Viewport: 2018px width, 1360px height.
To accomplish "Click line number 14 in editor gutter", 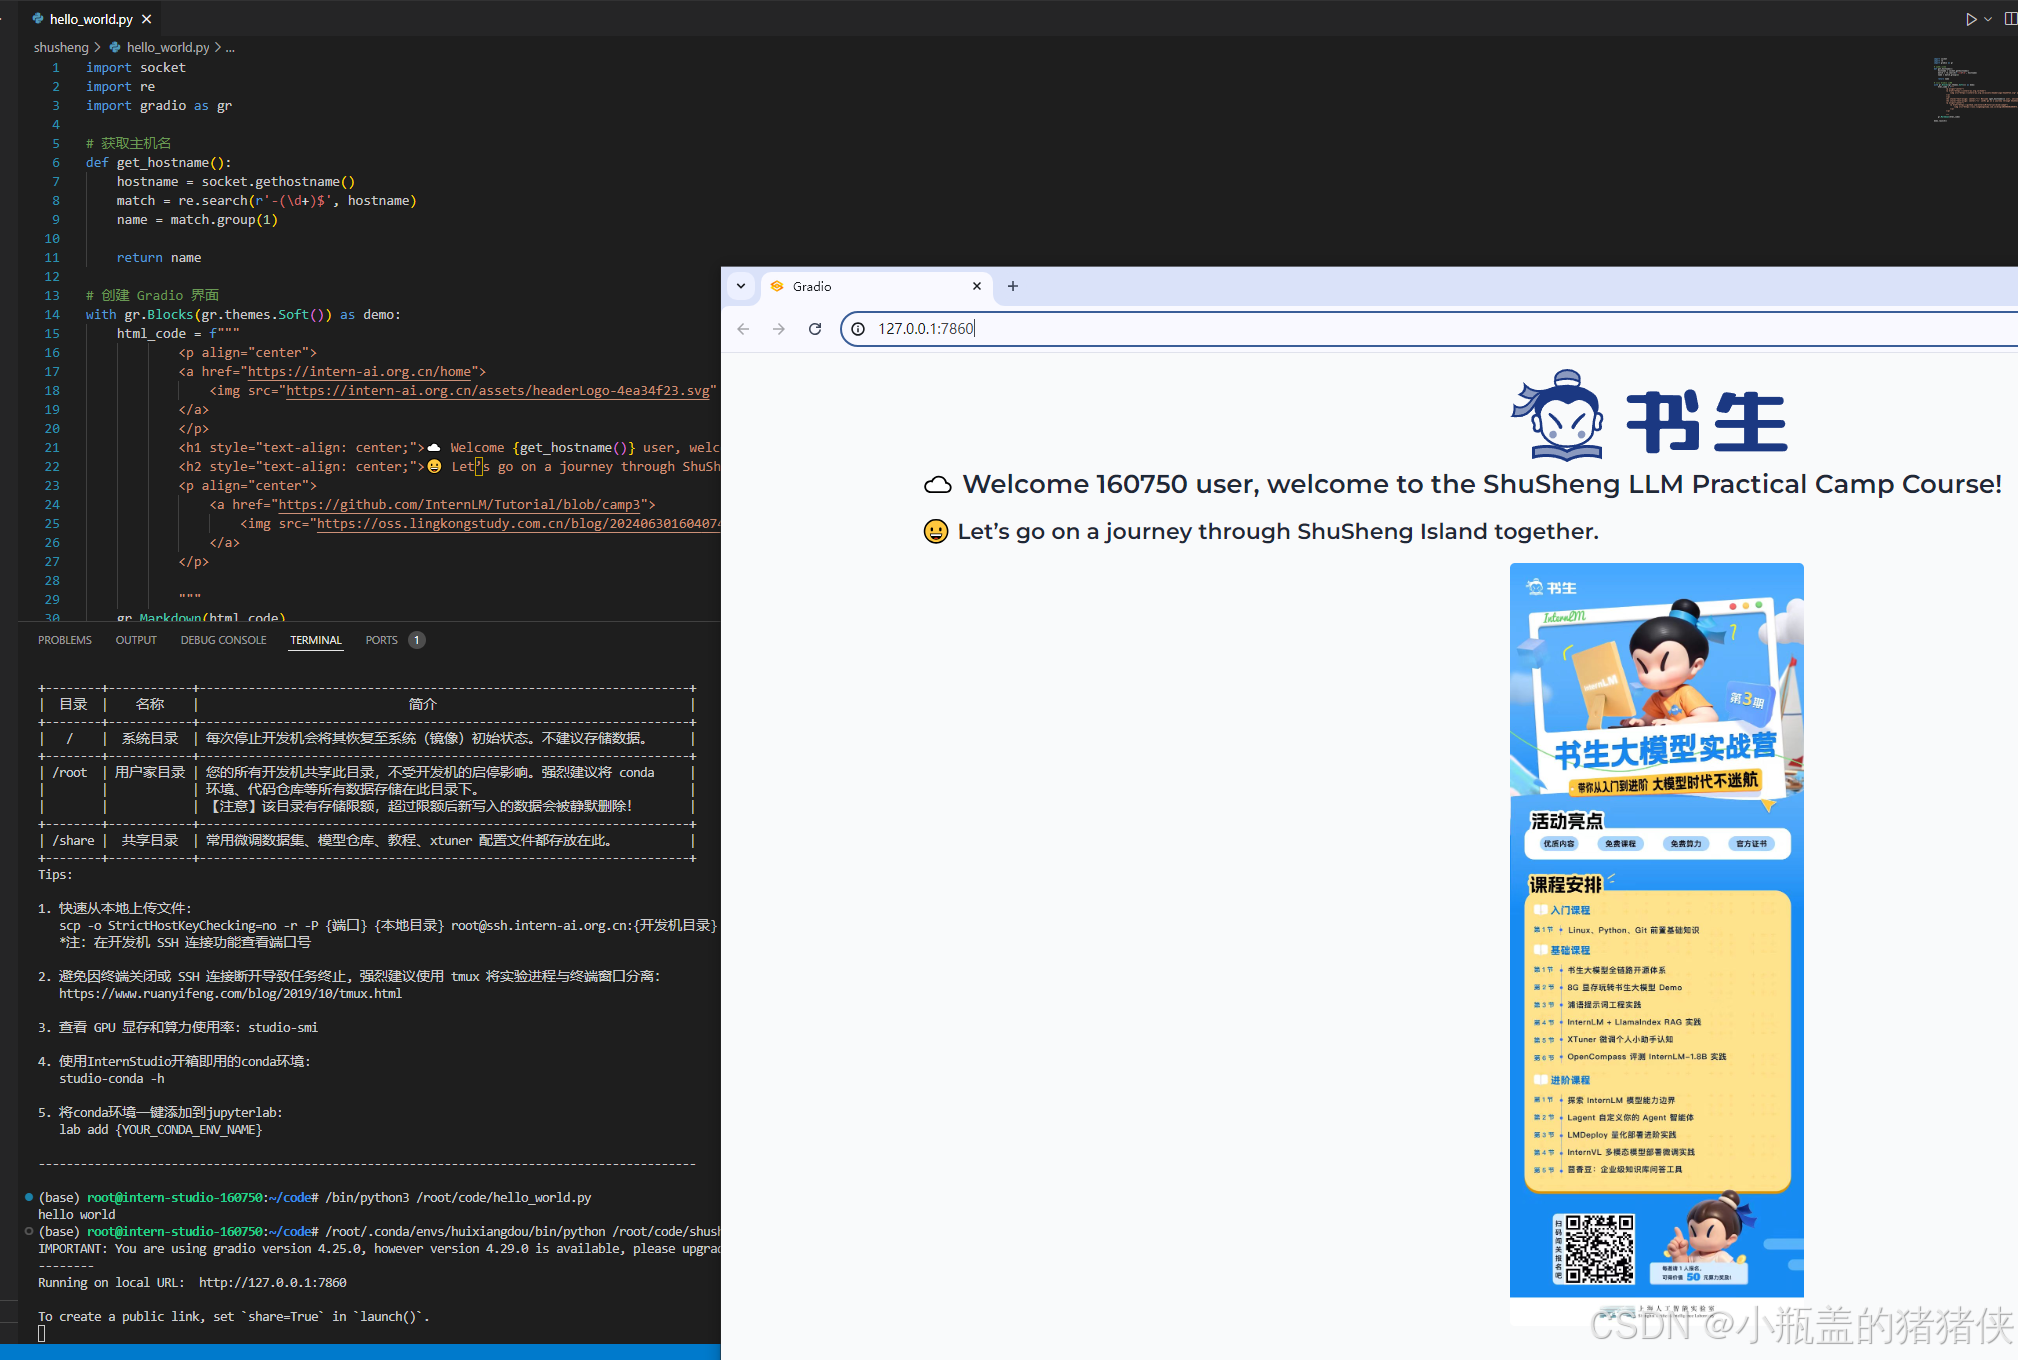I will (52, 315).
